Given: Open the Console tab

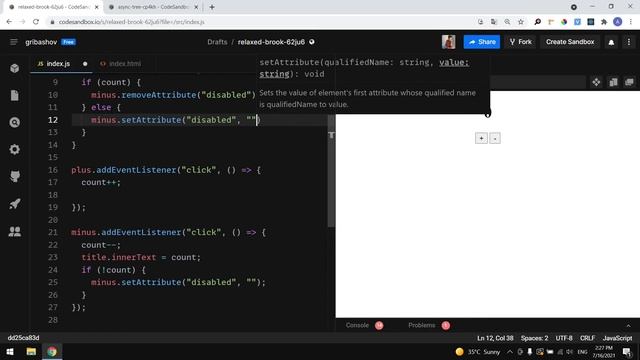Looking at the screenshot, I should pyautogui.click(x=364, y=325).
